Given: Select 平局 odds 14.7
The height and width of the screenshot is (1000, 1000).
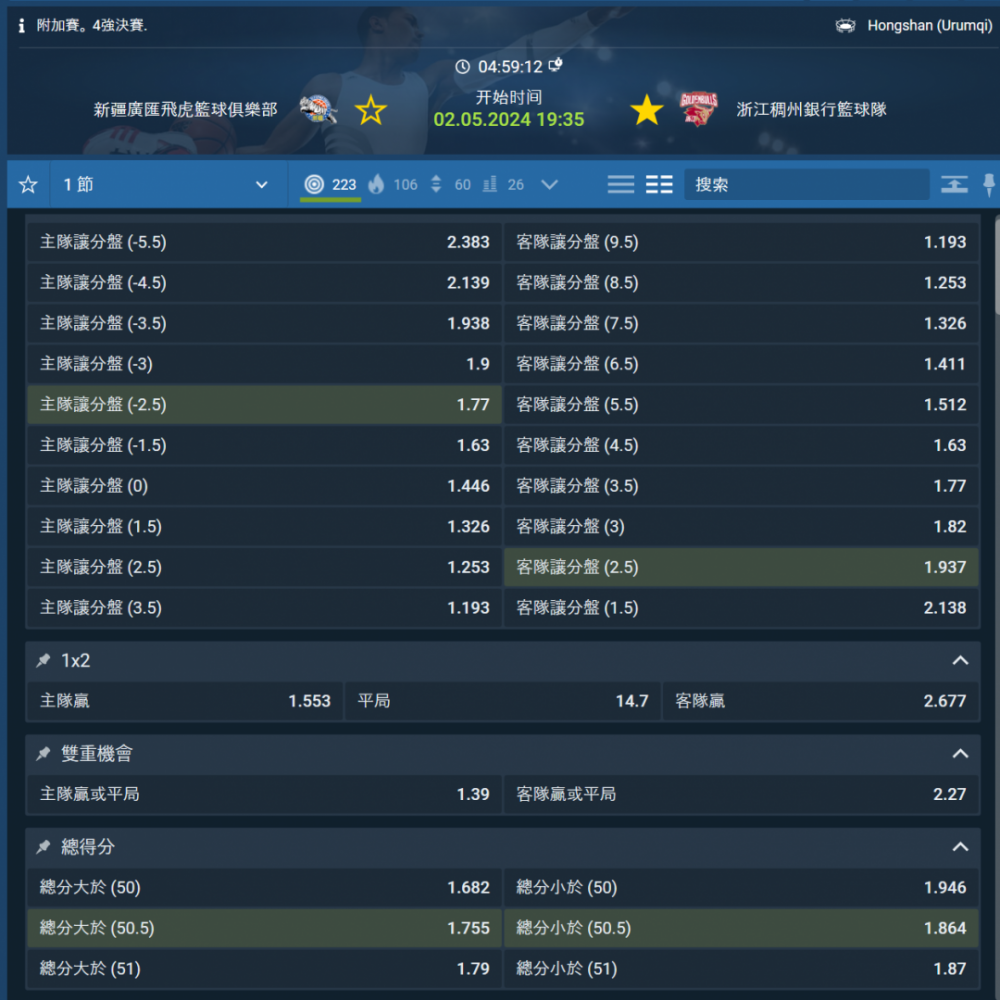Looking at the screenshot, I should [503, 702].
